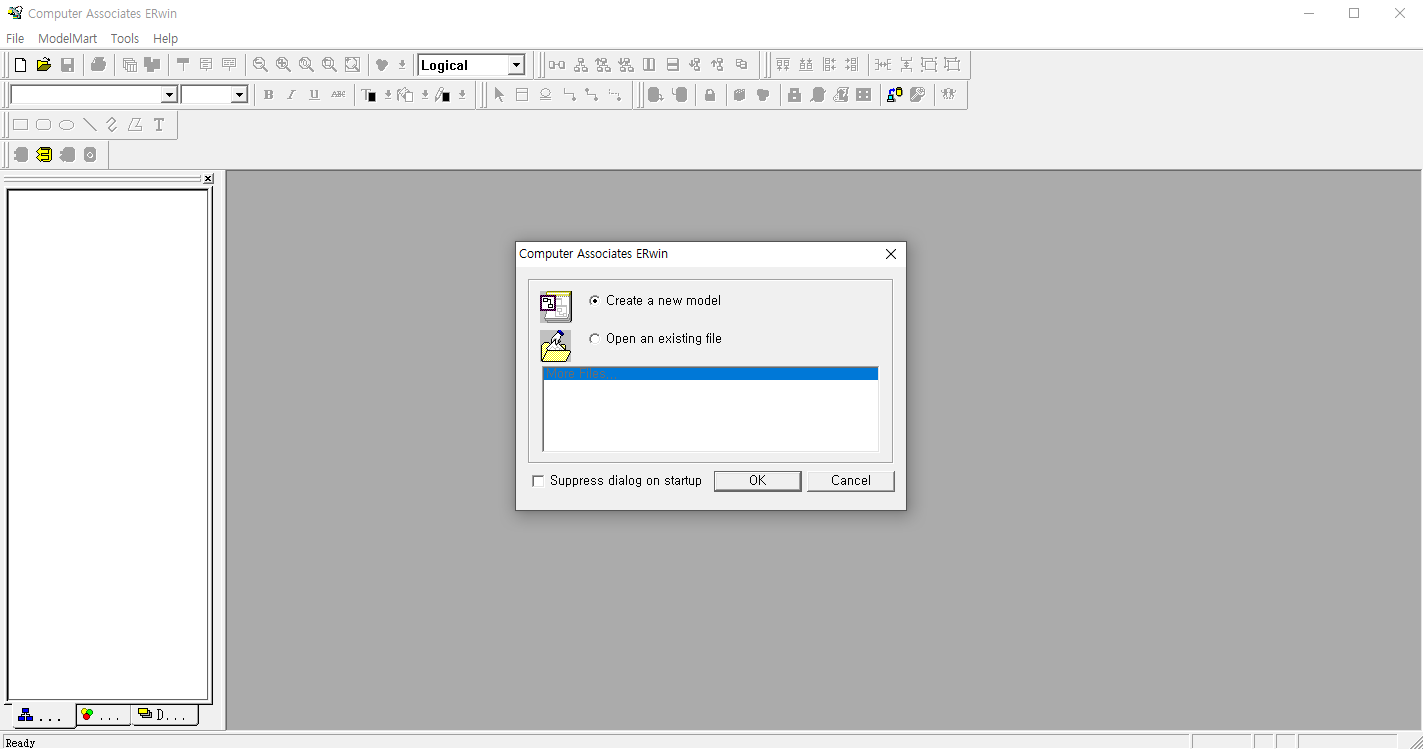Image resolution: width=1423 pixels, height=749 pixels.
Task: Close the Computer Associates ERwin dialog
Action: point(891,254)
